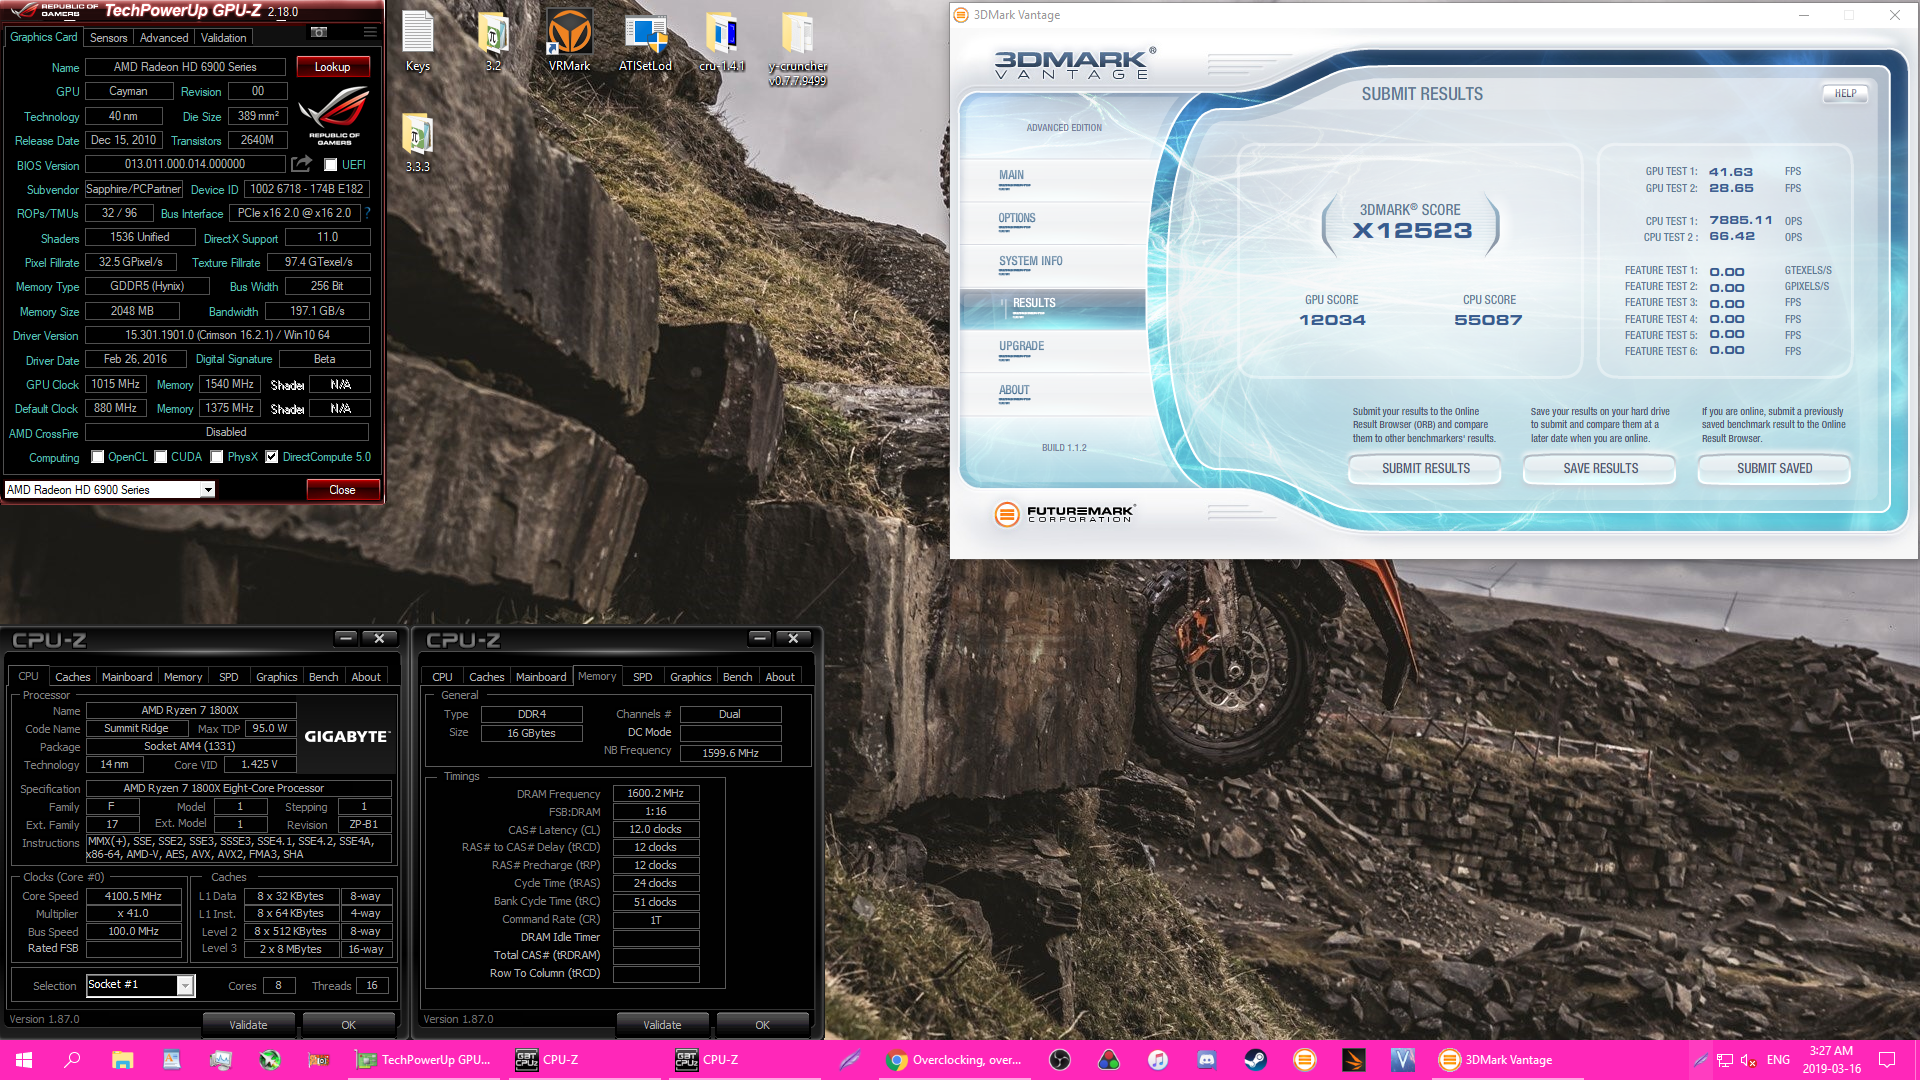Open the Graphics tab in the right CPU-Z window
This screenshot has width=1920, height=1080.
(x=691, y=677)
